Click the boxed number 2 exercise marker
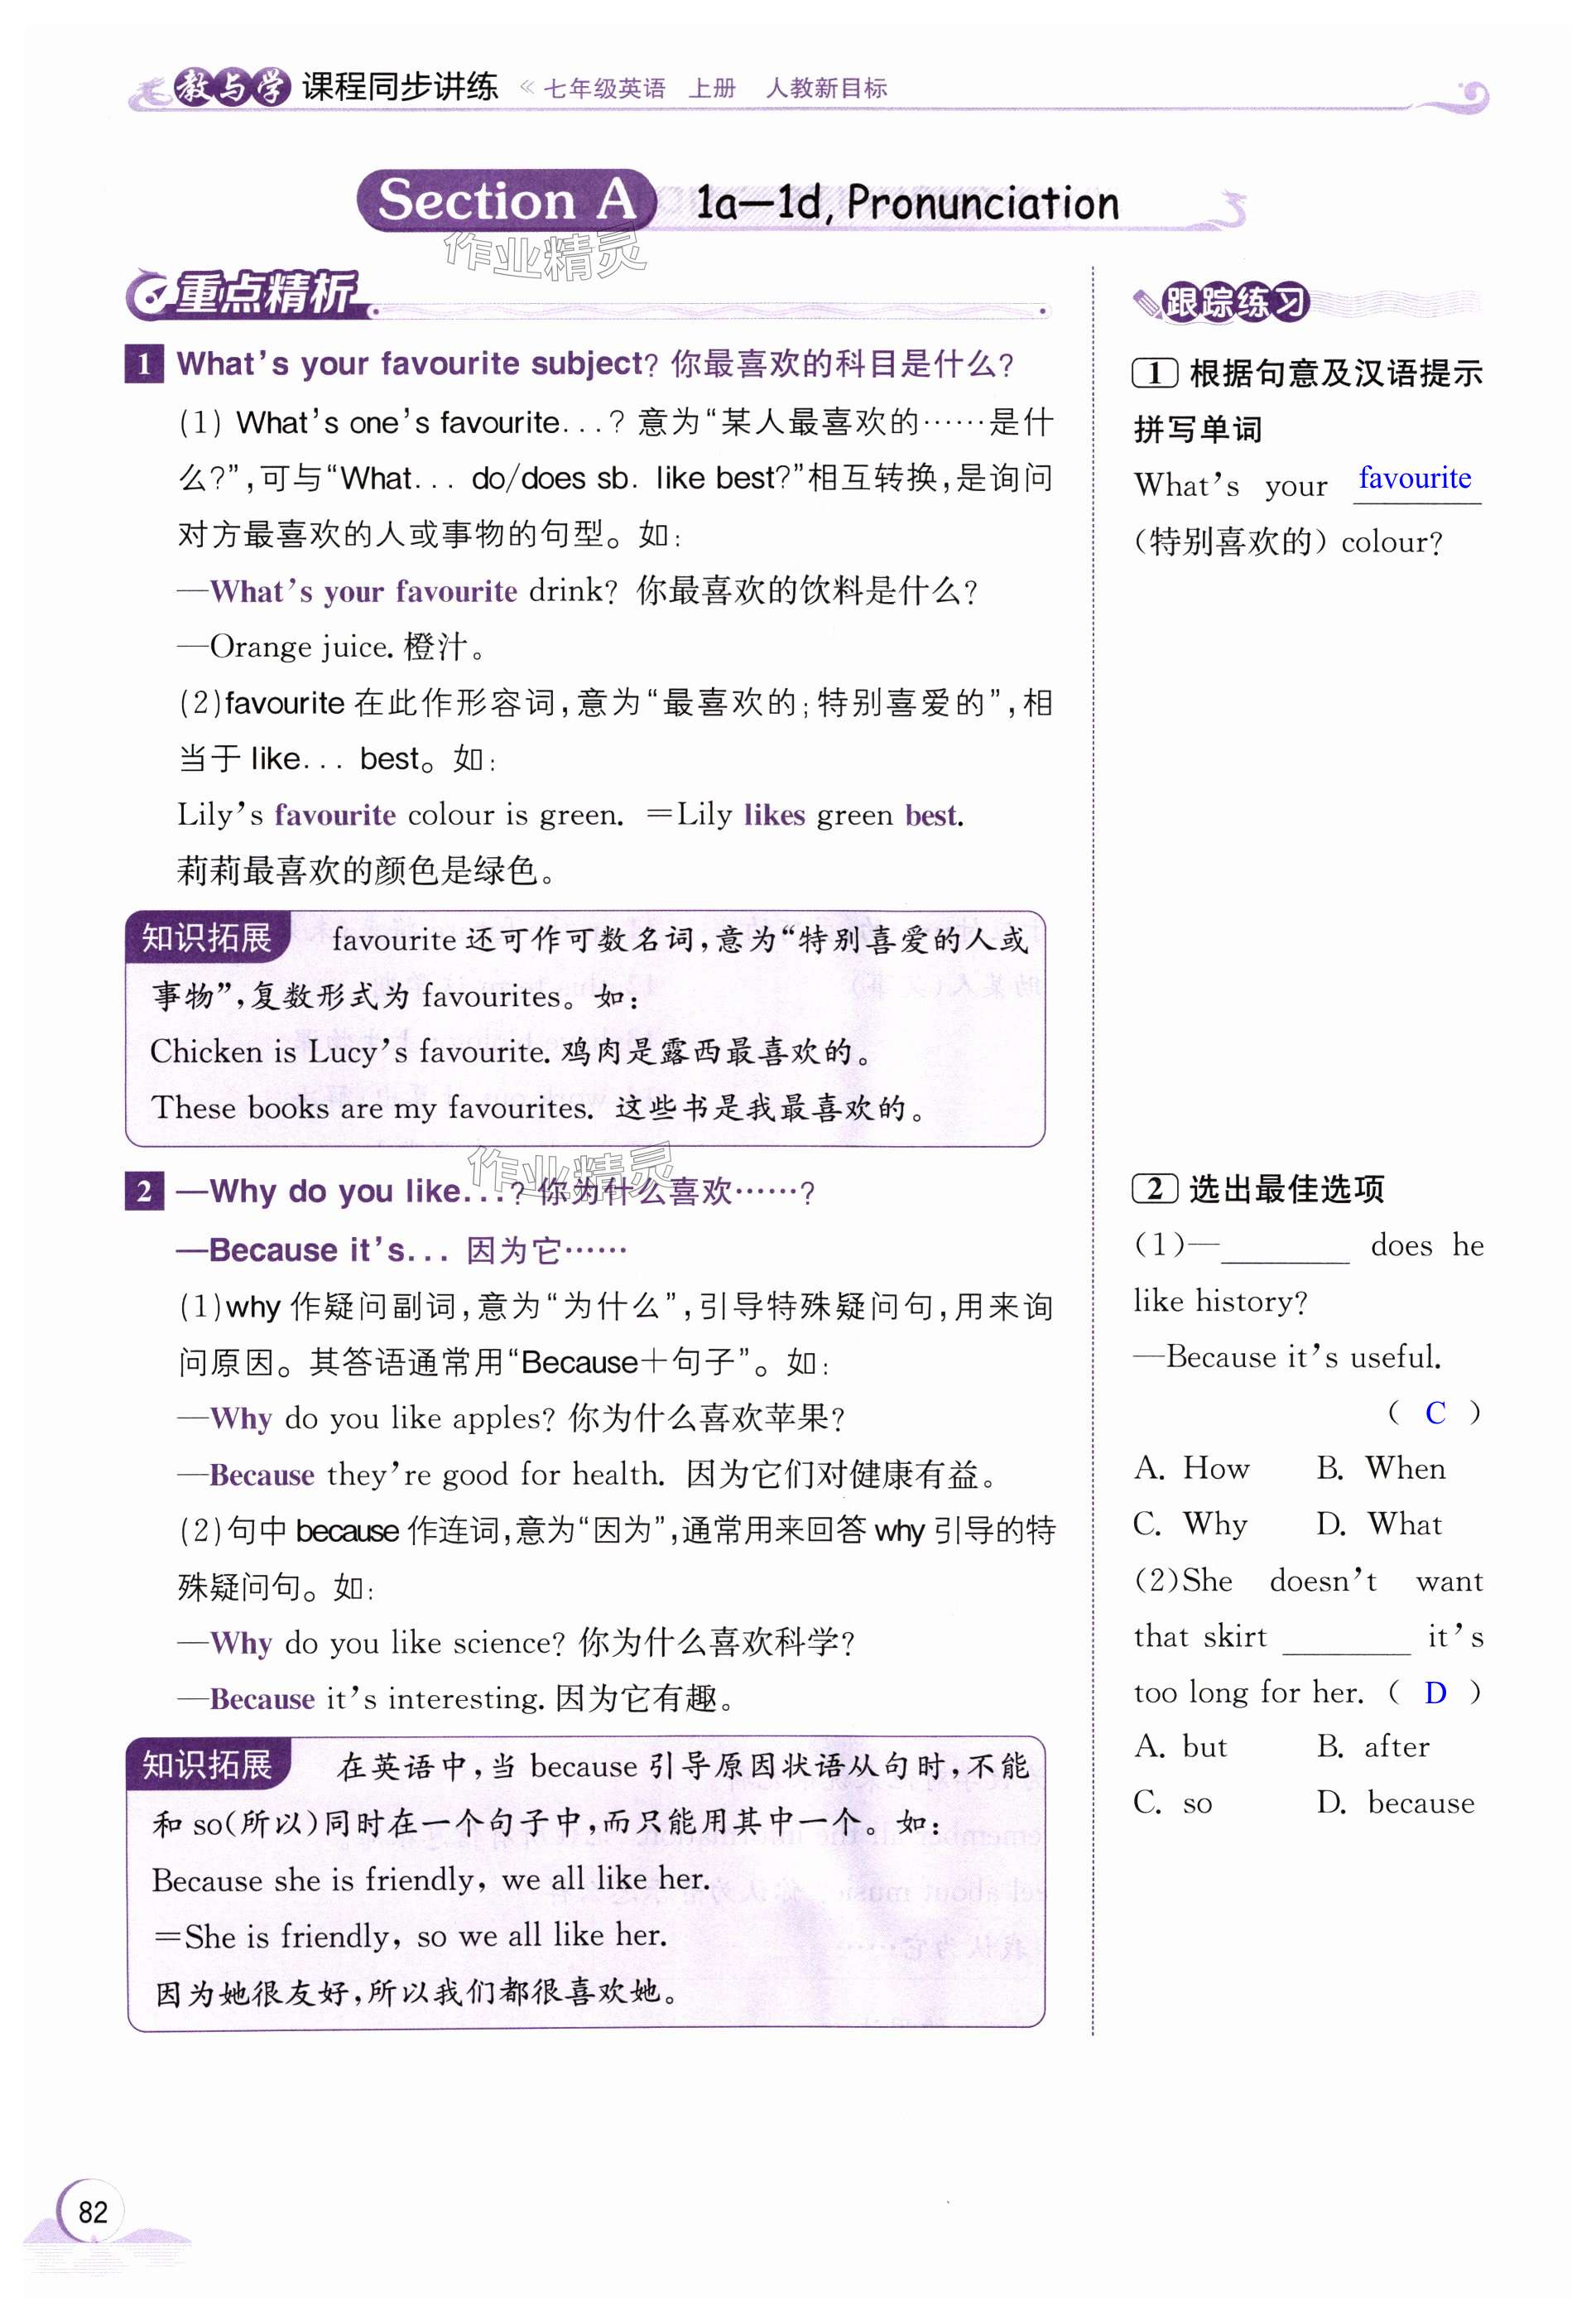This screenshot has width=1596, height=2321. (x=1154, y=1188)
